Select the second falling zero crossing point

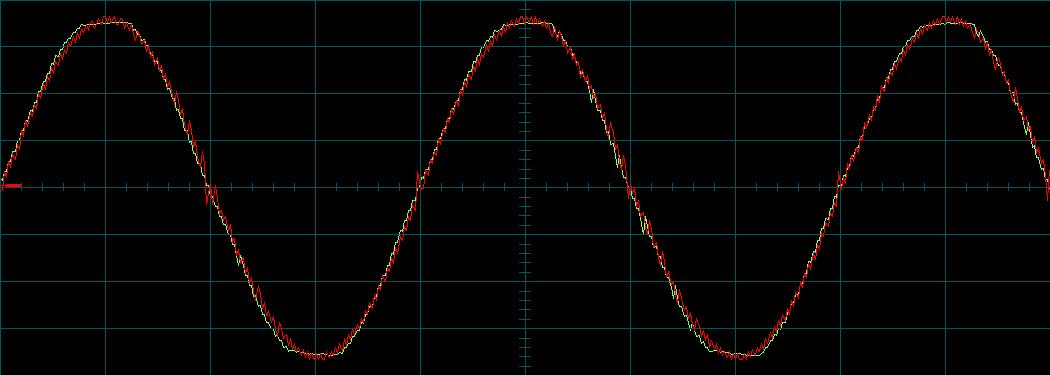630,188
